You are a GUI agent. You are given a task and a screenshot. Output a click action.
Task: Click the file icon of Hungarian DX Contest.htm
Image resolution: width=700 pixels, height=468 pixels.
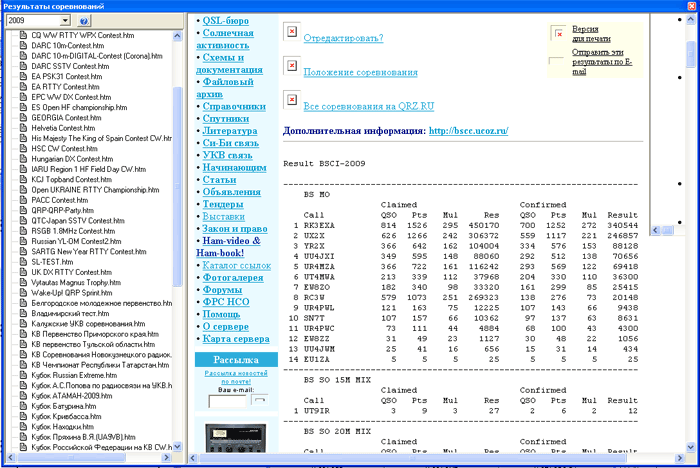point(23,159)
